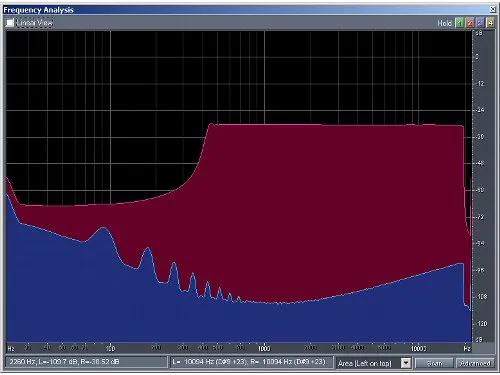Open the Advanced options button
500x375 pixels.
click(475, 363)
